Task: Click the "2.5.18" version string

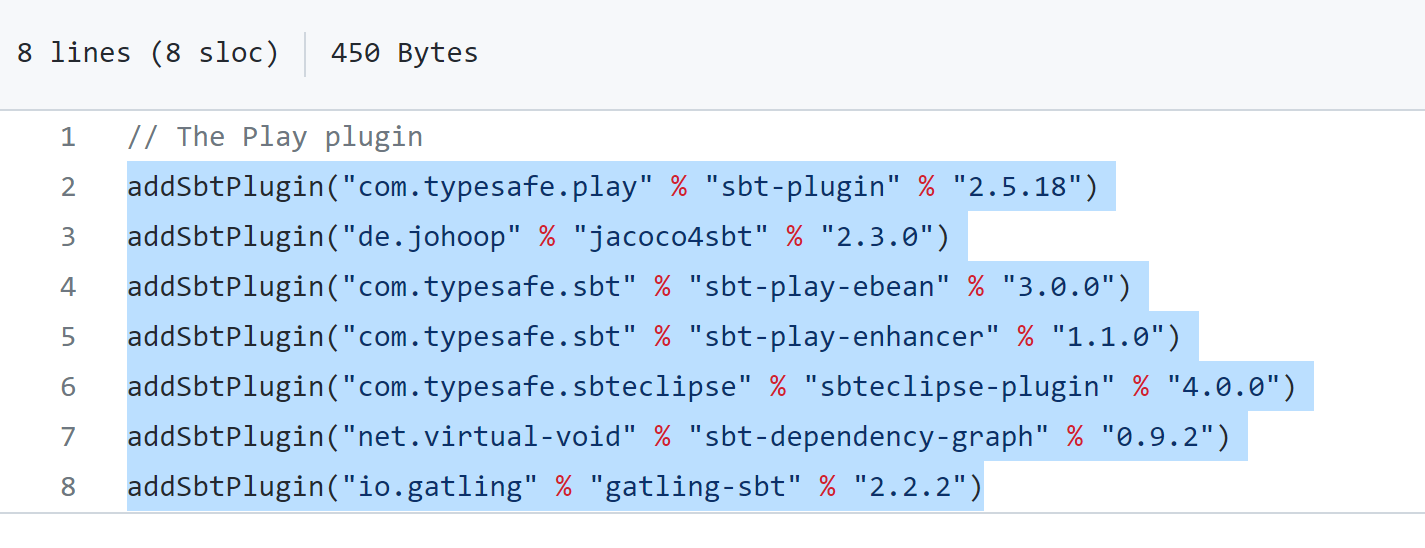Action: tap(1018, 187)
